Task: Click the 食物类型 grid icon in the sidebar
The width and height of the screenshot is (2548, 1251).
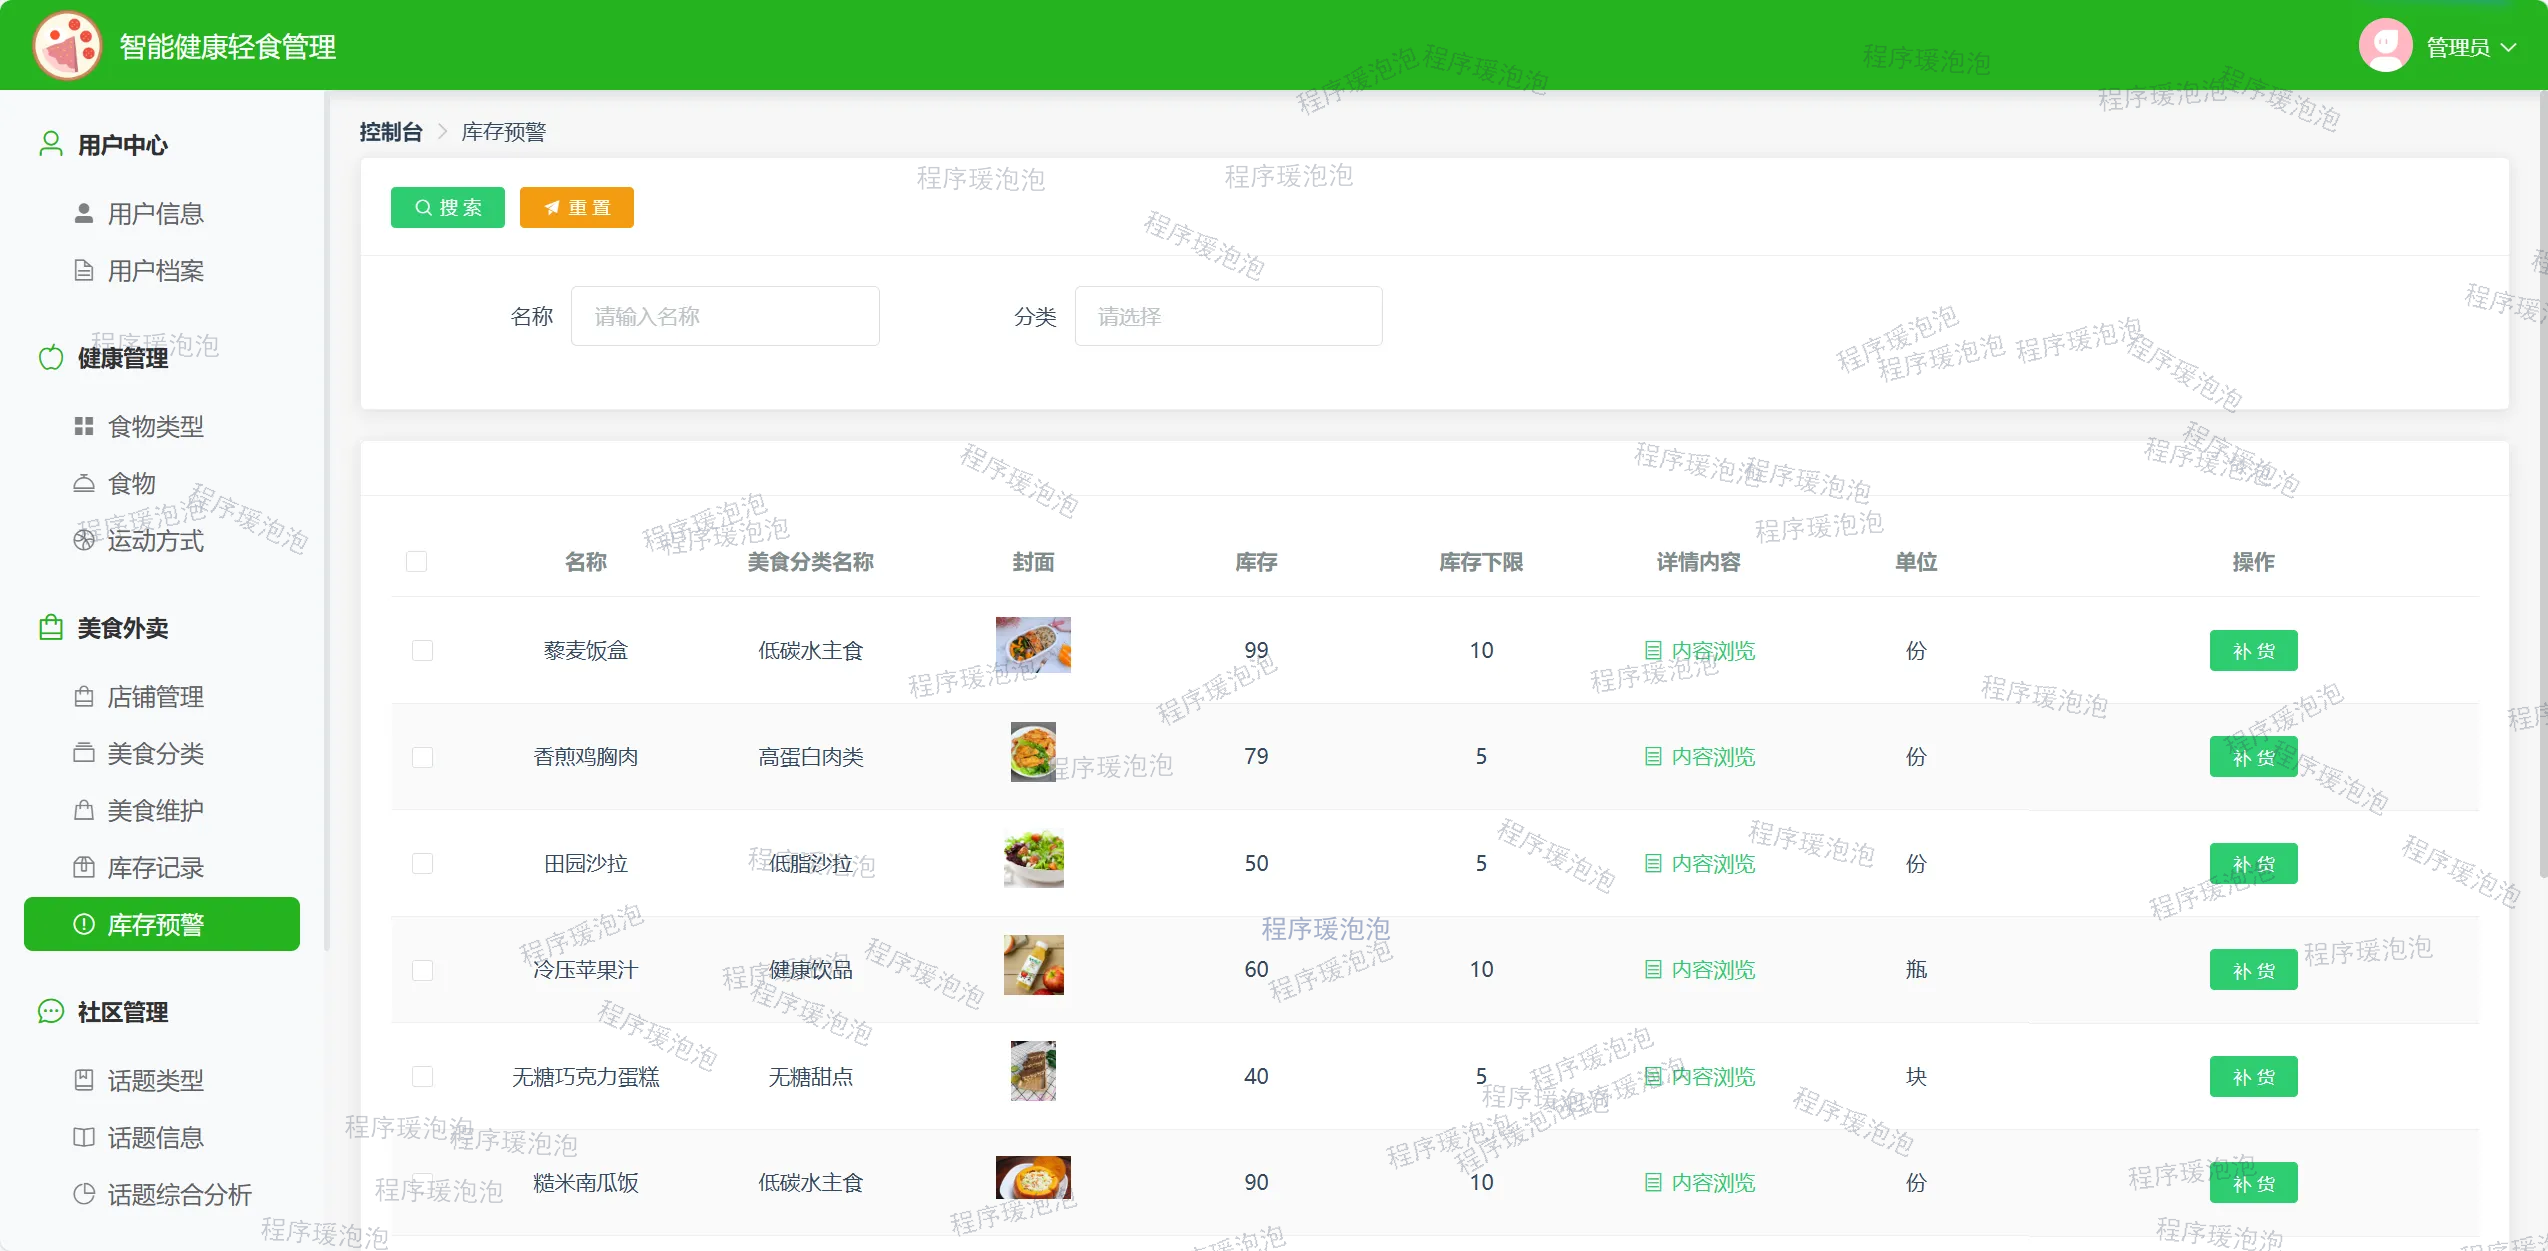Action: tap(84, 427)
